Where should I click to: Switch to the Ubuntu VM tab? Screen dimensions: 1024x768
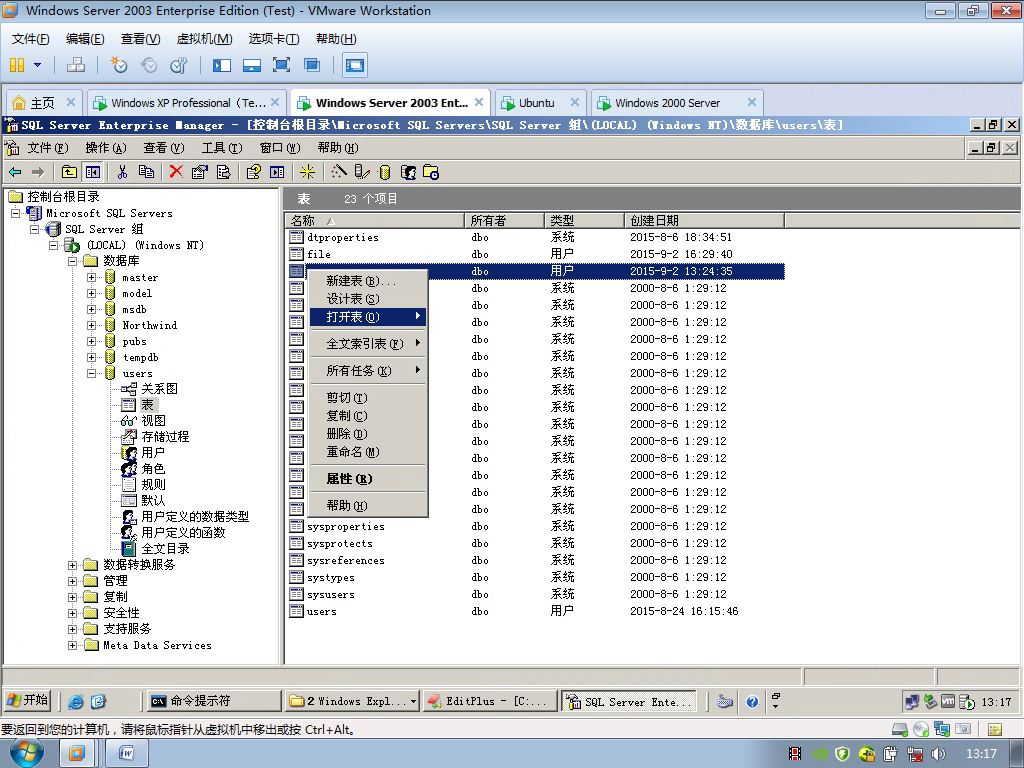coord(540,103)
